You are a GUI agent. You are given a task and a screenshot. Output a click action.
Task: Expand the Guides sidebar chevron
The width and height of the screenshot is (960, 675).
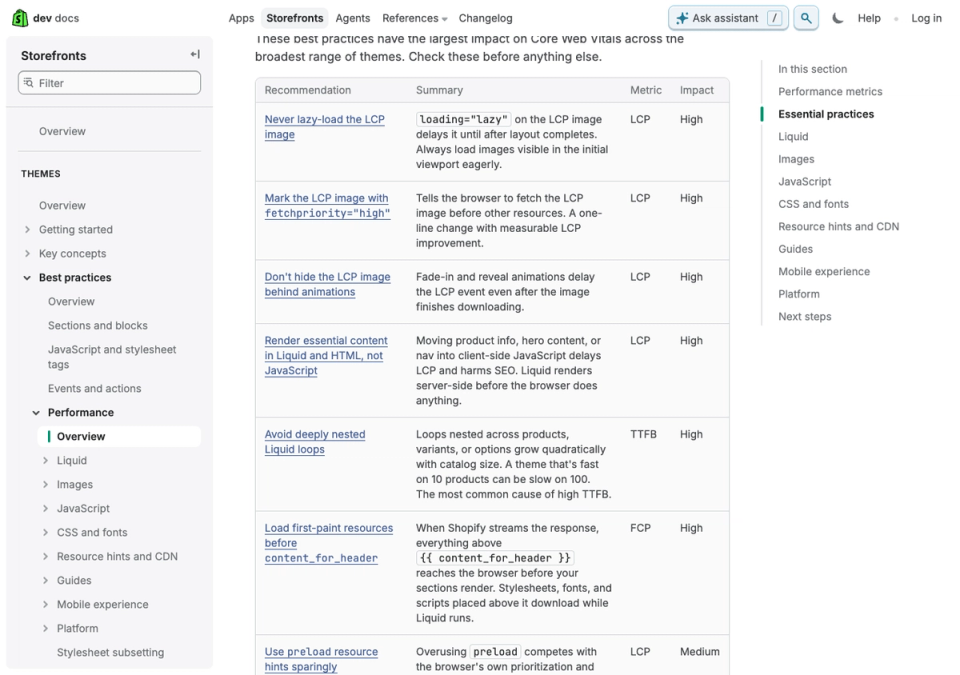[45, 580]
